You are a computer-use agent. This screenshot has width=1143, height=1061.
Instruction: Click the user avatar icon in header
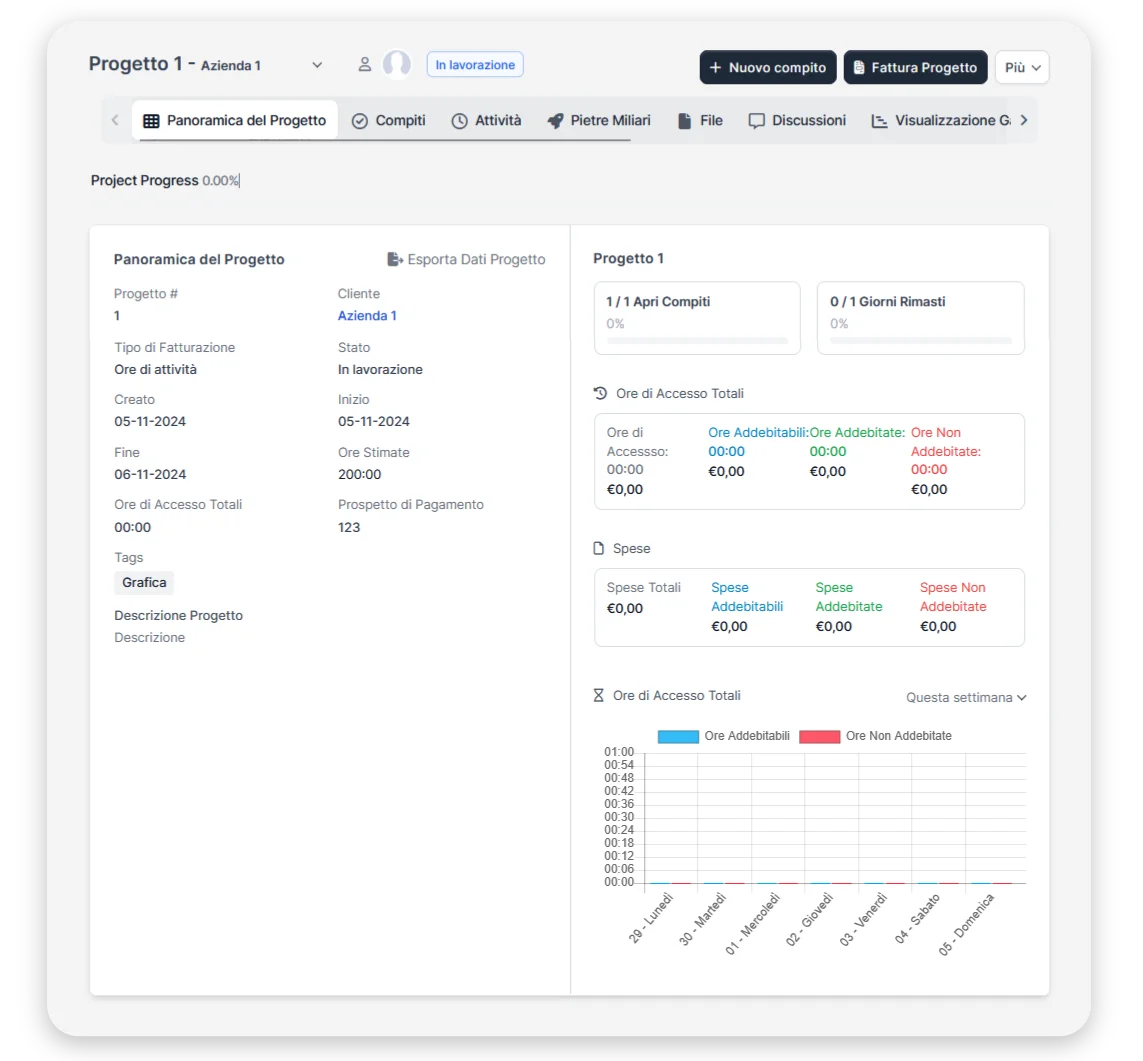point(397,65)
